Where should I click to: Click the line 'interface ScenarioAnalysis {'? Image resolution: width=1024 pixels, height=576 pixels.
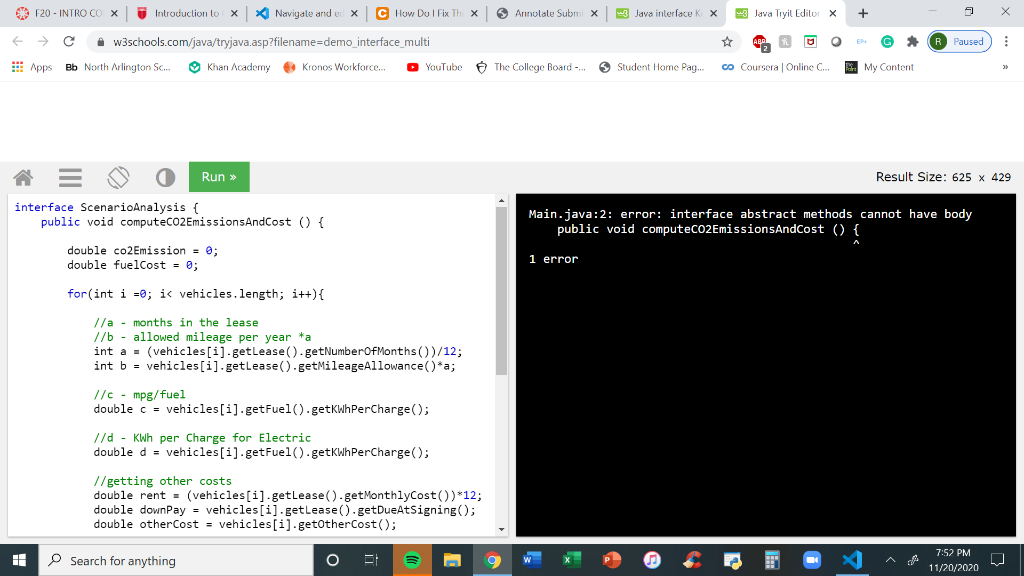(x=106, y=207)
